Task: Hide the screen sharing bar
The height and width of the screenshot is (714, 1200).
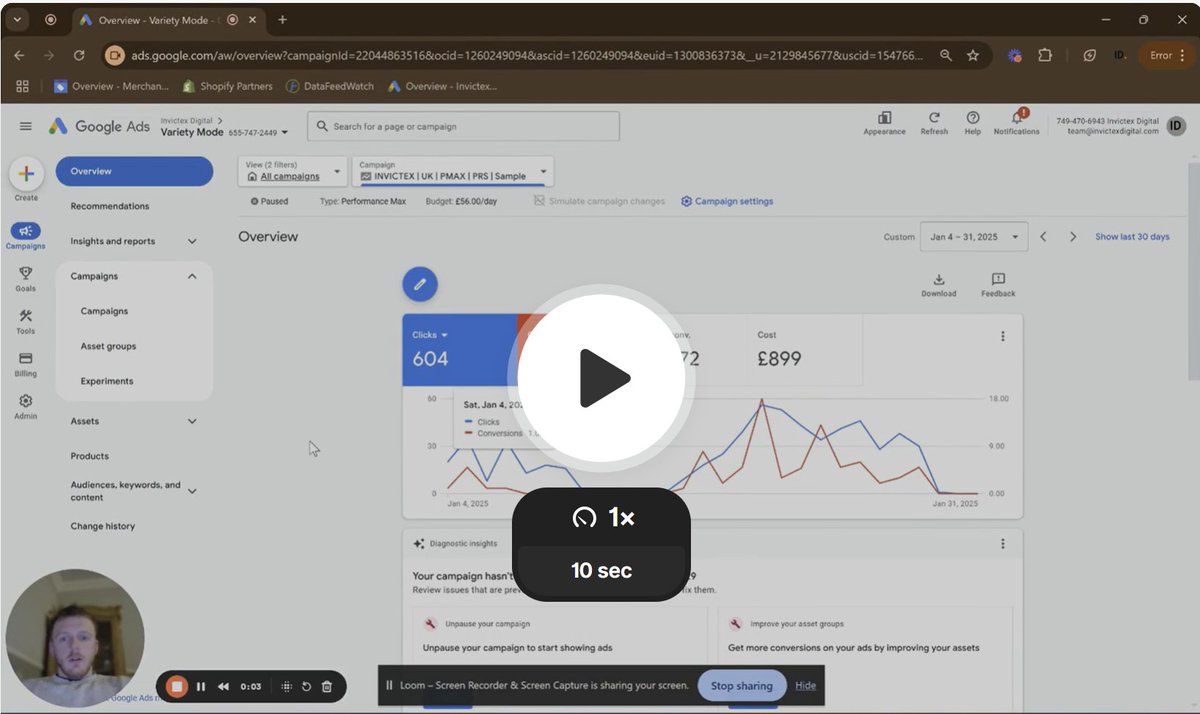Action: click(806, 686)
